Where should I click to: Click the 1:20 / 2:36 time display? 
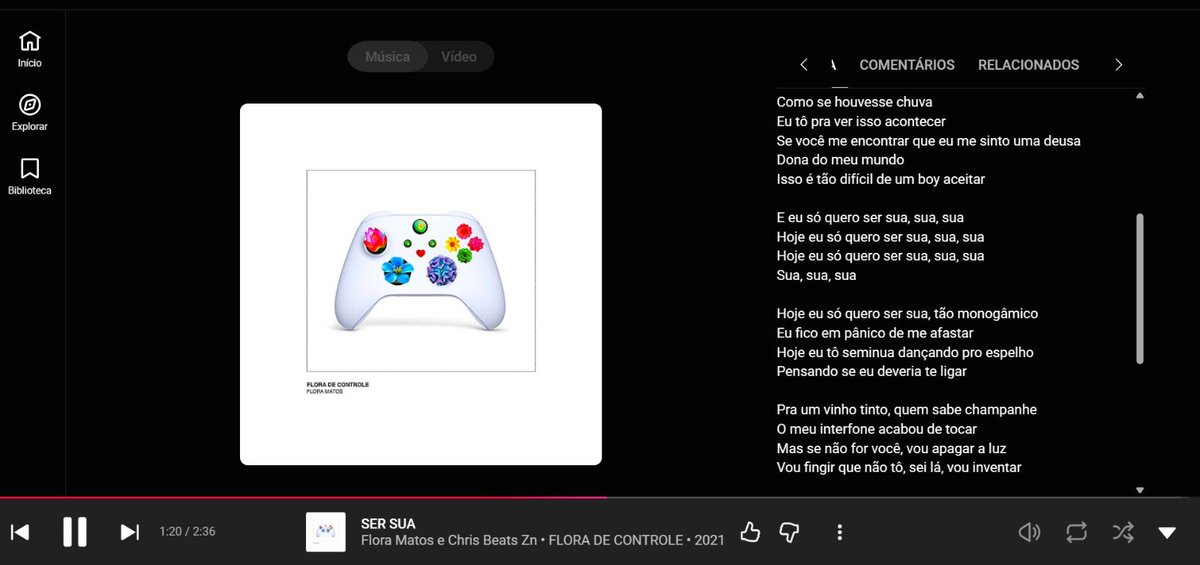click(187, 532)
